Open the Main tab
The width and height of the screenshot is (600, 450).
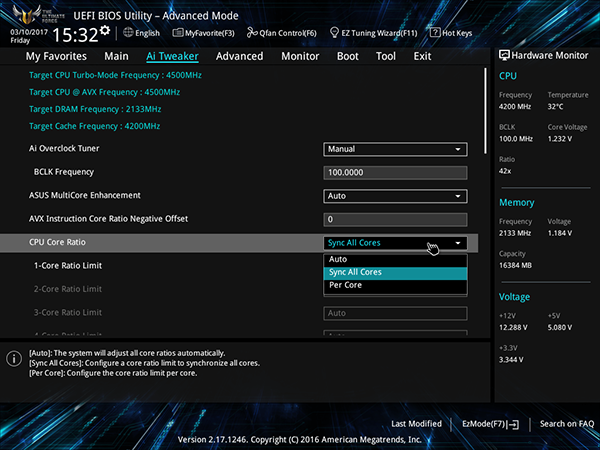(116, 56)
